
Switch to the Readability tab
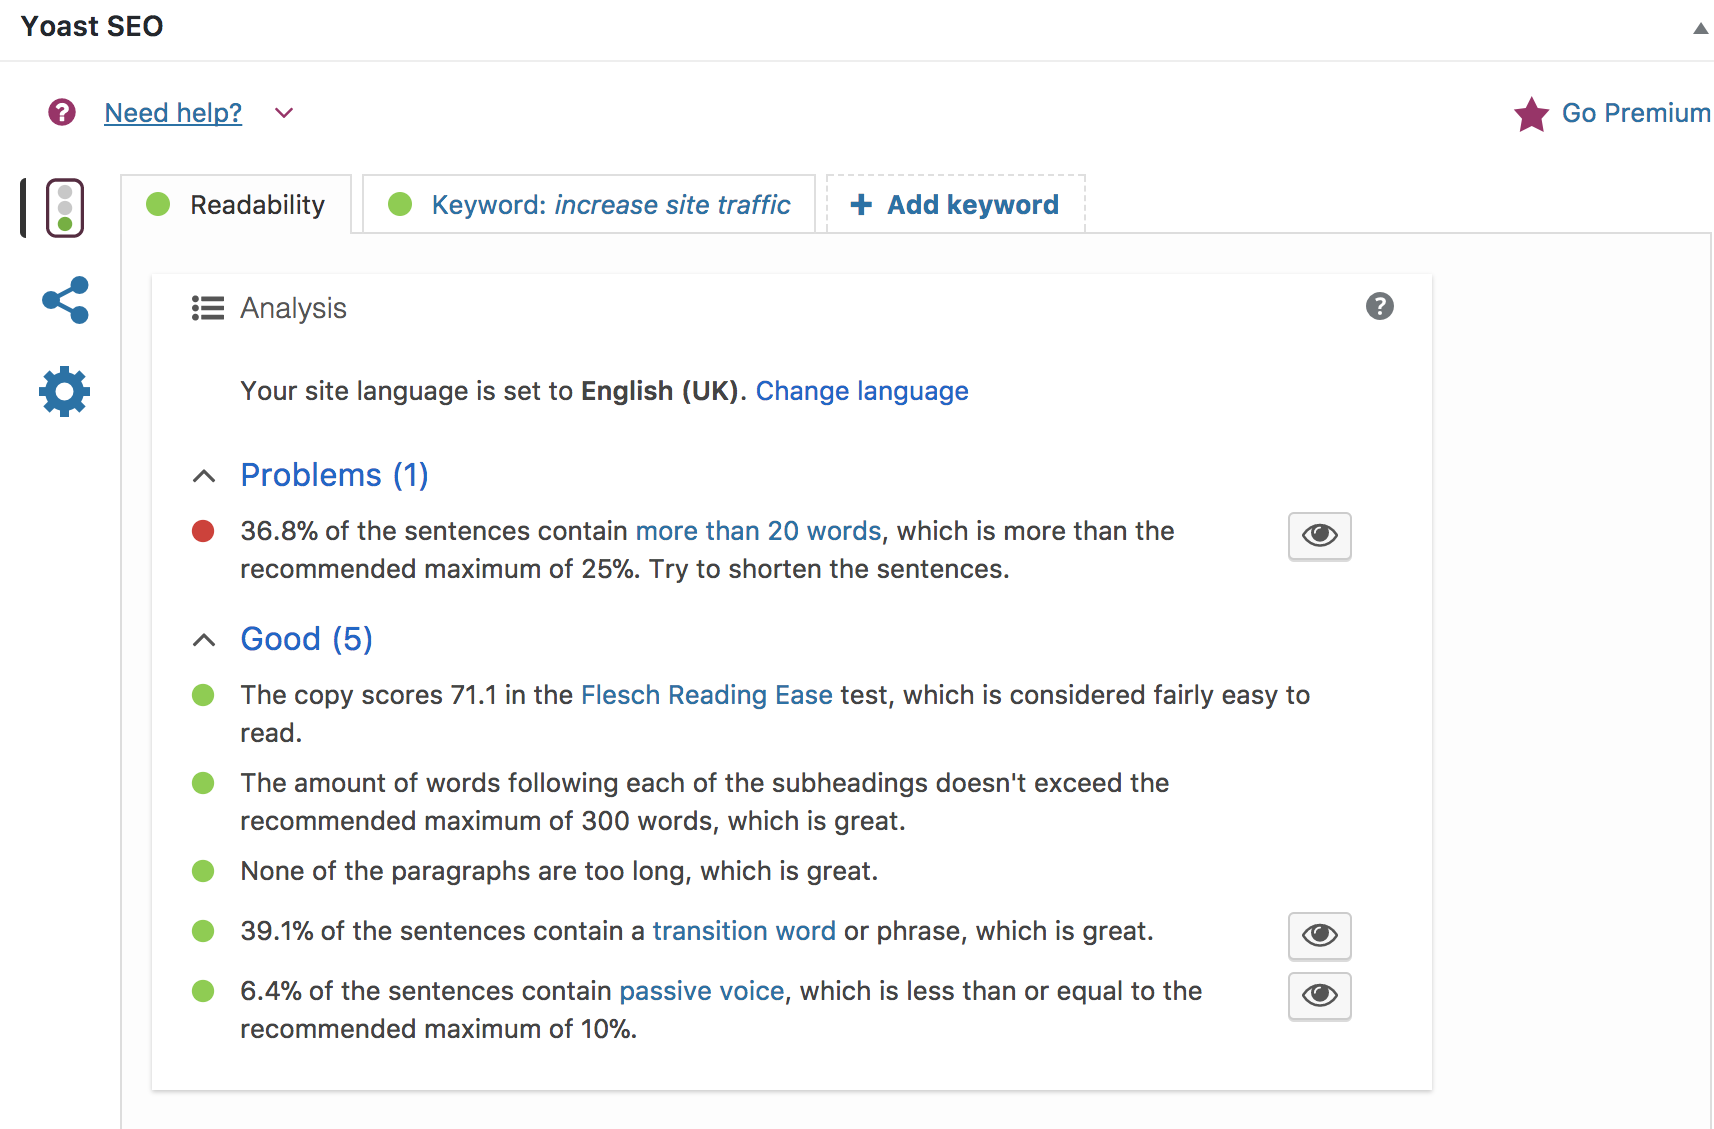[236, 204]
